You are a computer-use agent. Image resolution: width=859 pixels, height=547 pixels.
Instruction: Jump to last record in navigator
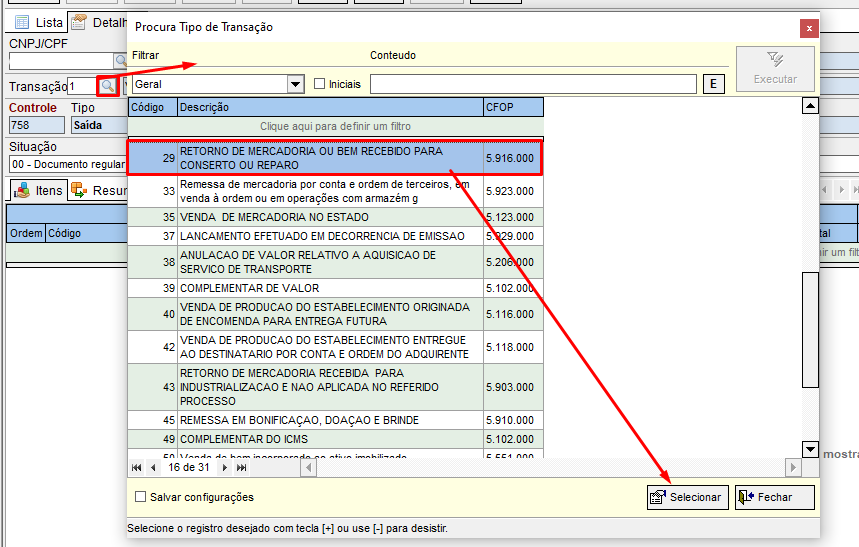[241, 467]
